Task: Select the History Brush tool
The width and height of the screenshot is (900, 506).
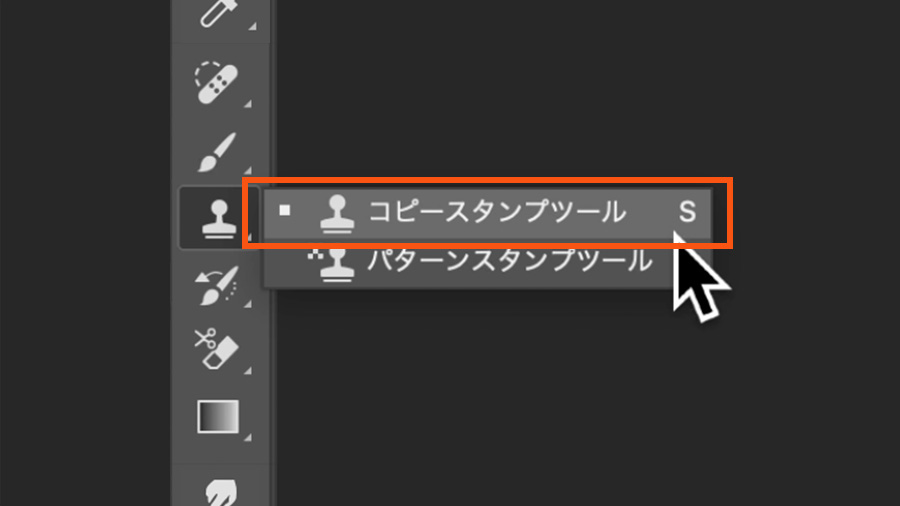Action: coord(216,285)
